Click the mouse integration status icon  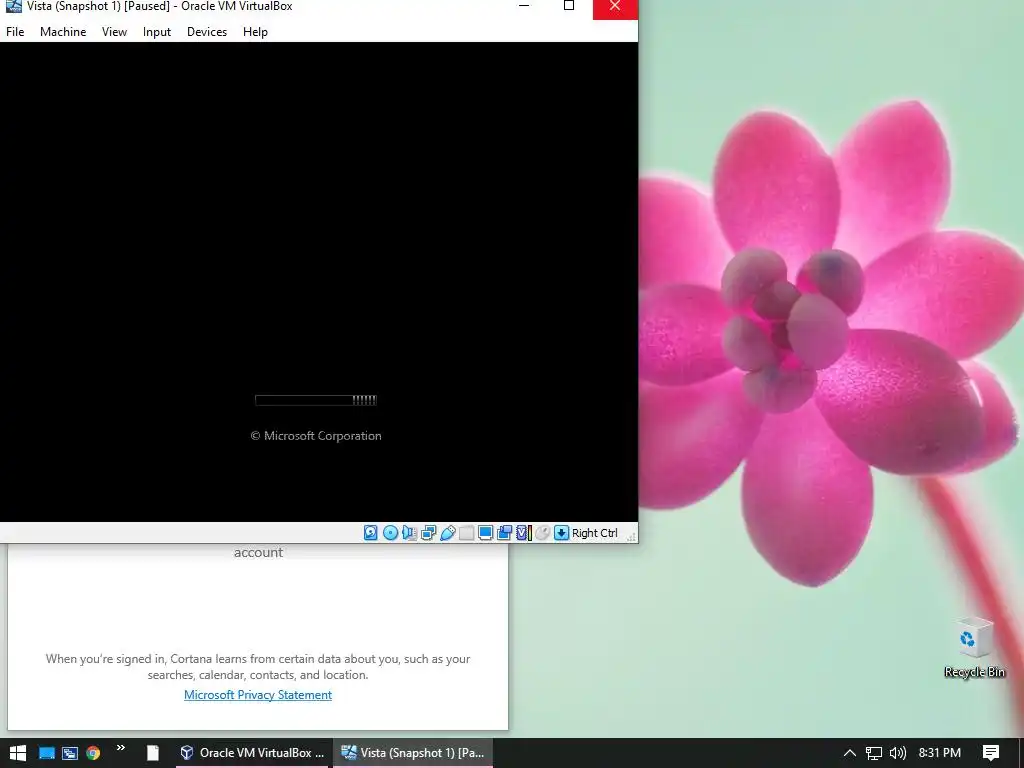[542, 533]
